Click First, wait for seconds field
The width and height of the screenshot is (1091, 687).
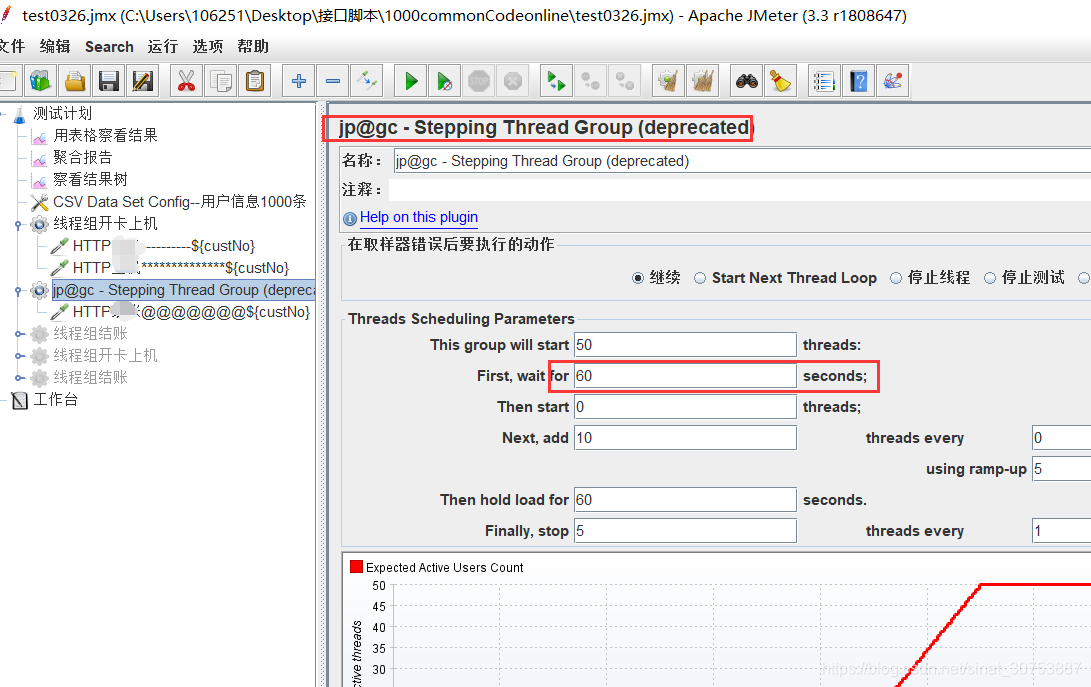685,376
